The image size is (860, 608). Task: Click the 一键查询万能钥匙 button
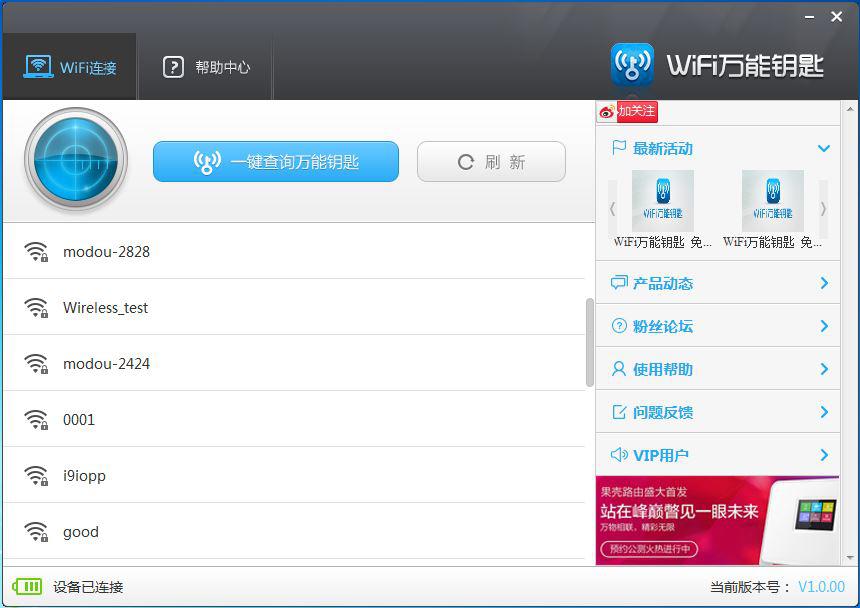pos(276,162)
